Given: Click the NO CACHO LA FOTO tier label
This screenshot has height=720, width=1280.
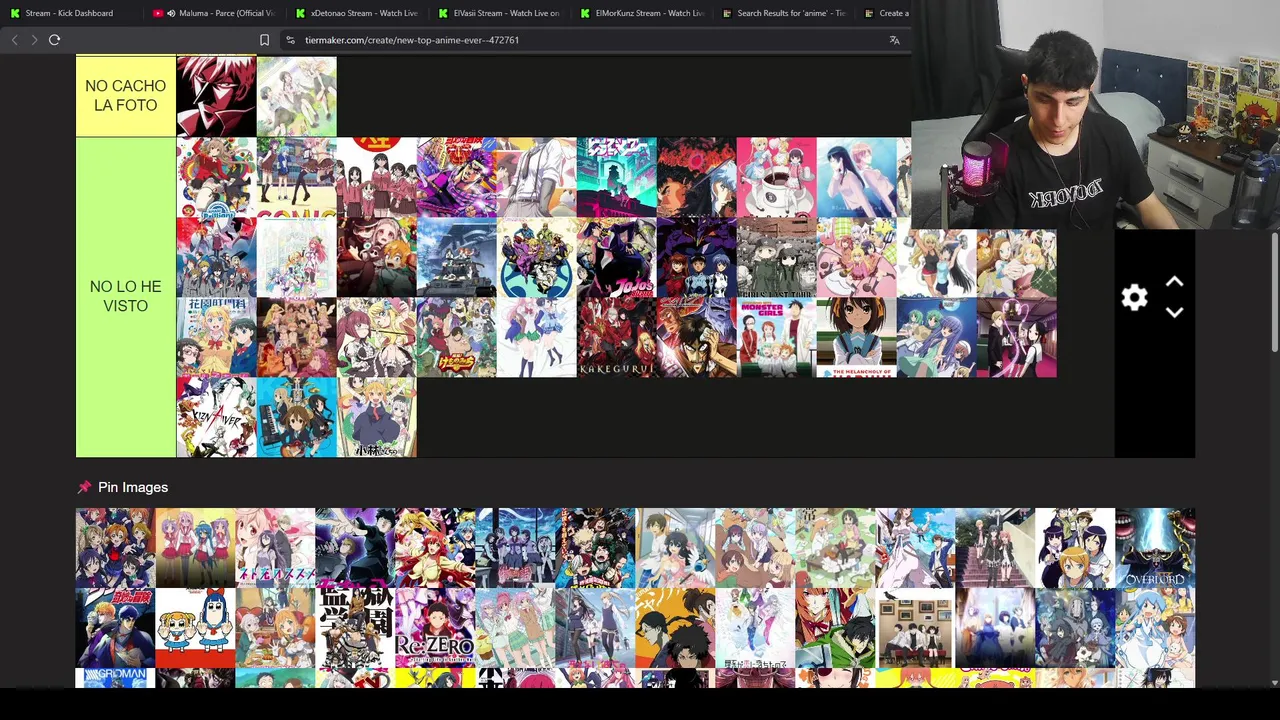Looking at the screenshot, I should point(126,96).
